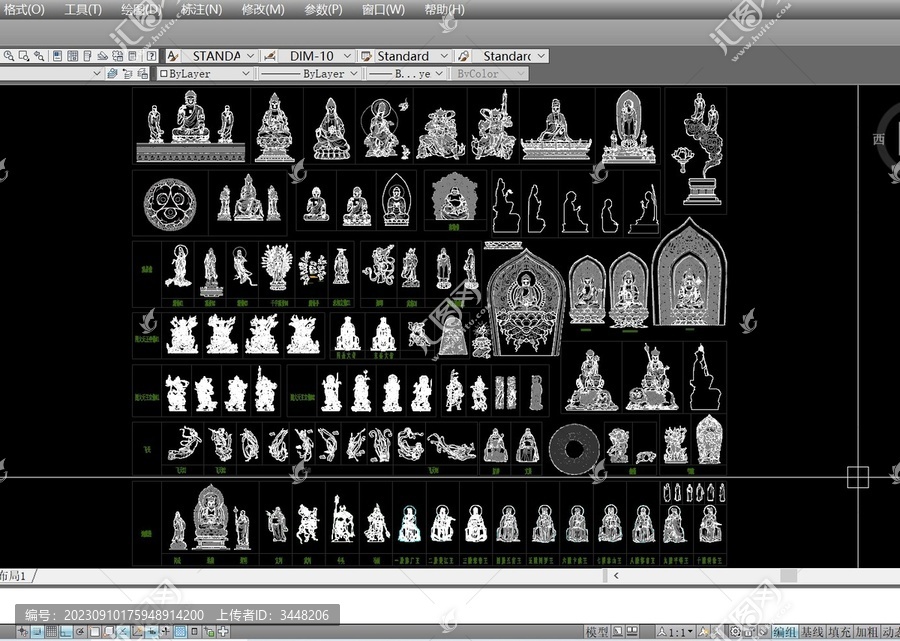Viewport: 900px width, 641px height.
Task: Open the Table Style manager icon
Action: tap(366, 56)
